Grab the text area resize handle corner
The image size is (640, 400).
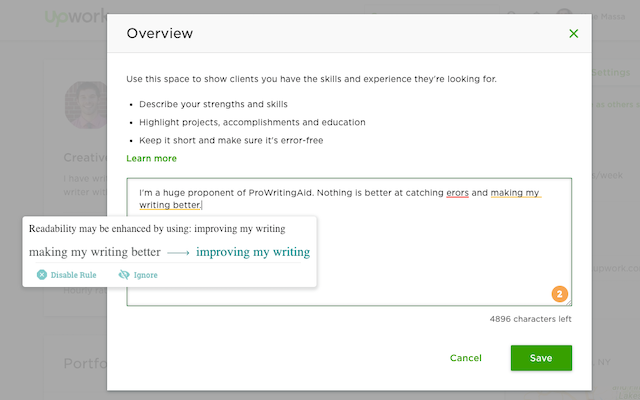tap(569, 302)
